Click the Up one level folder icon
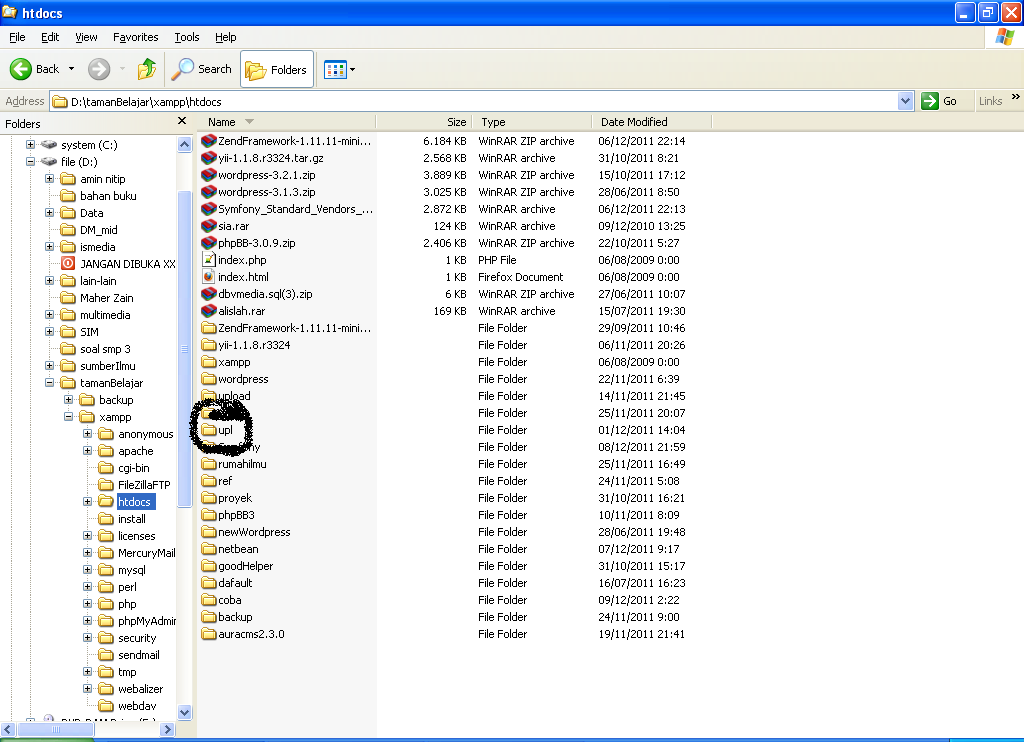 [x=147, y=69]
